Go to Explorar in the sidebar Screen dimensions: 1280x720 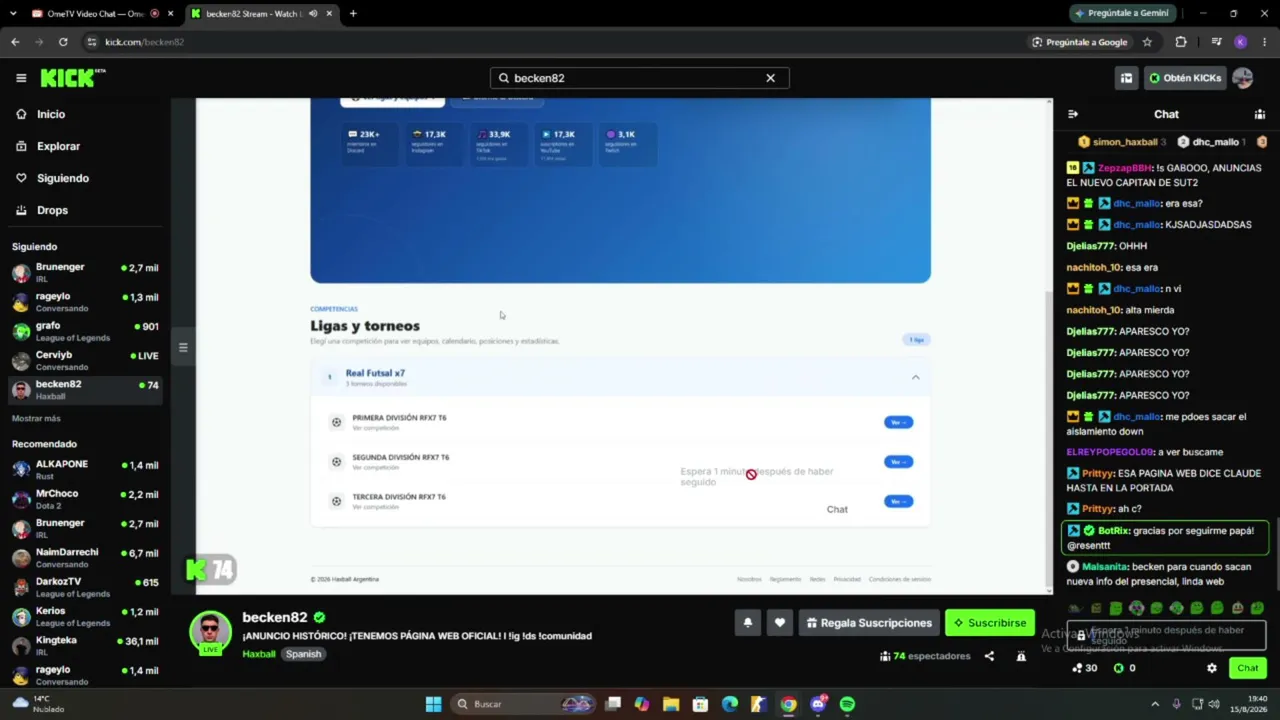[x=58, y=146]
